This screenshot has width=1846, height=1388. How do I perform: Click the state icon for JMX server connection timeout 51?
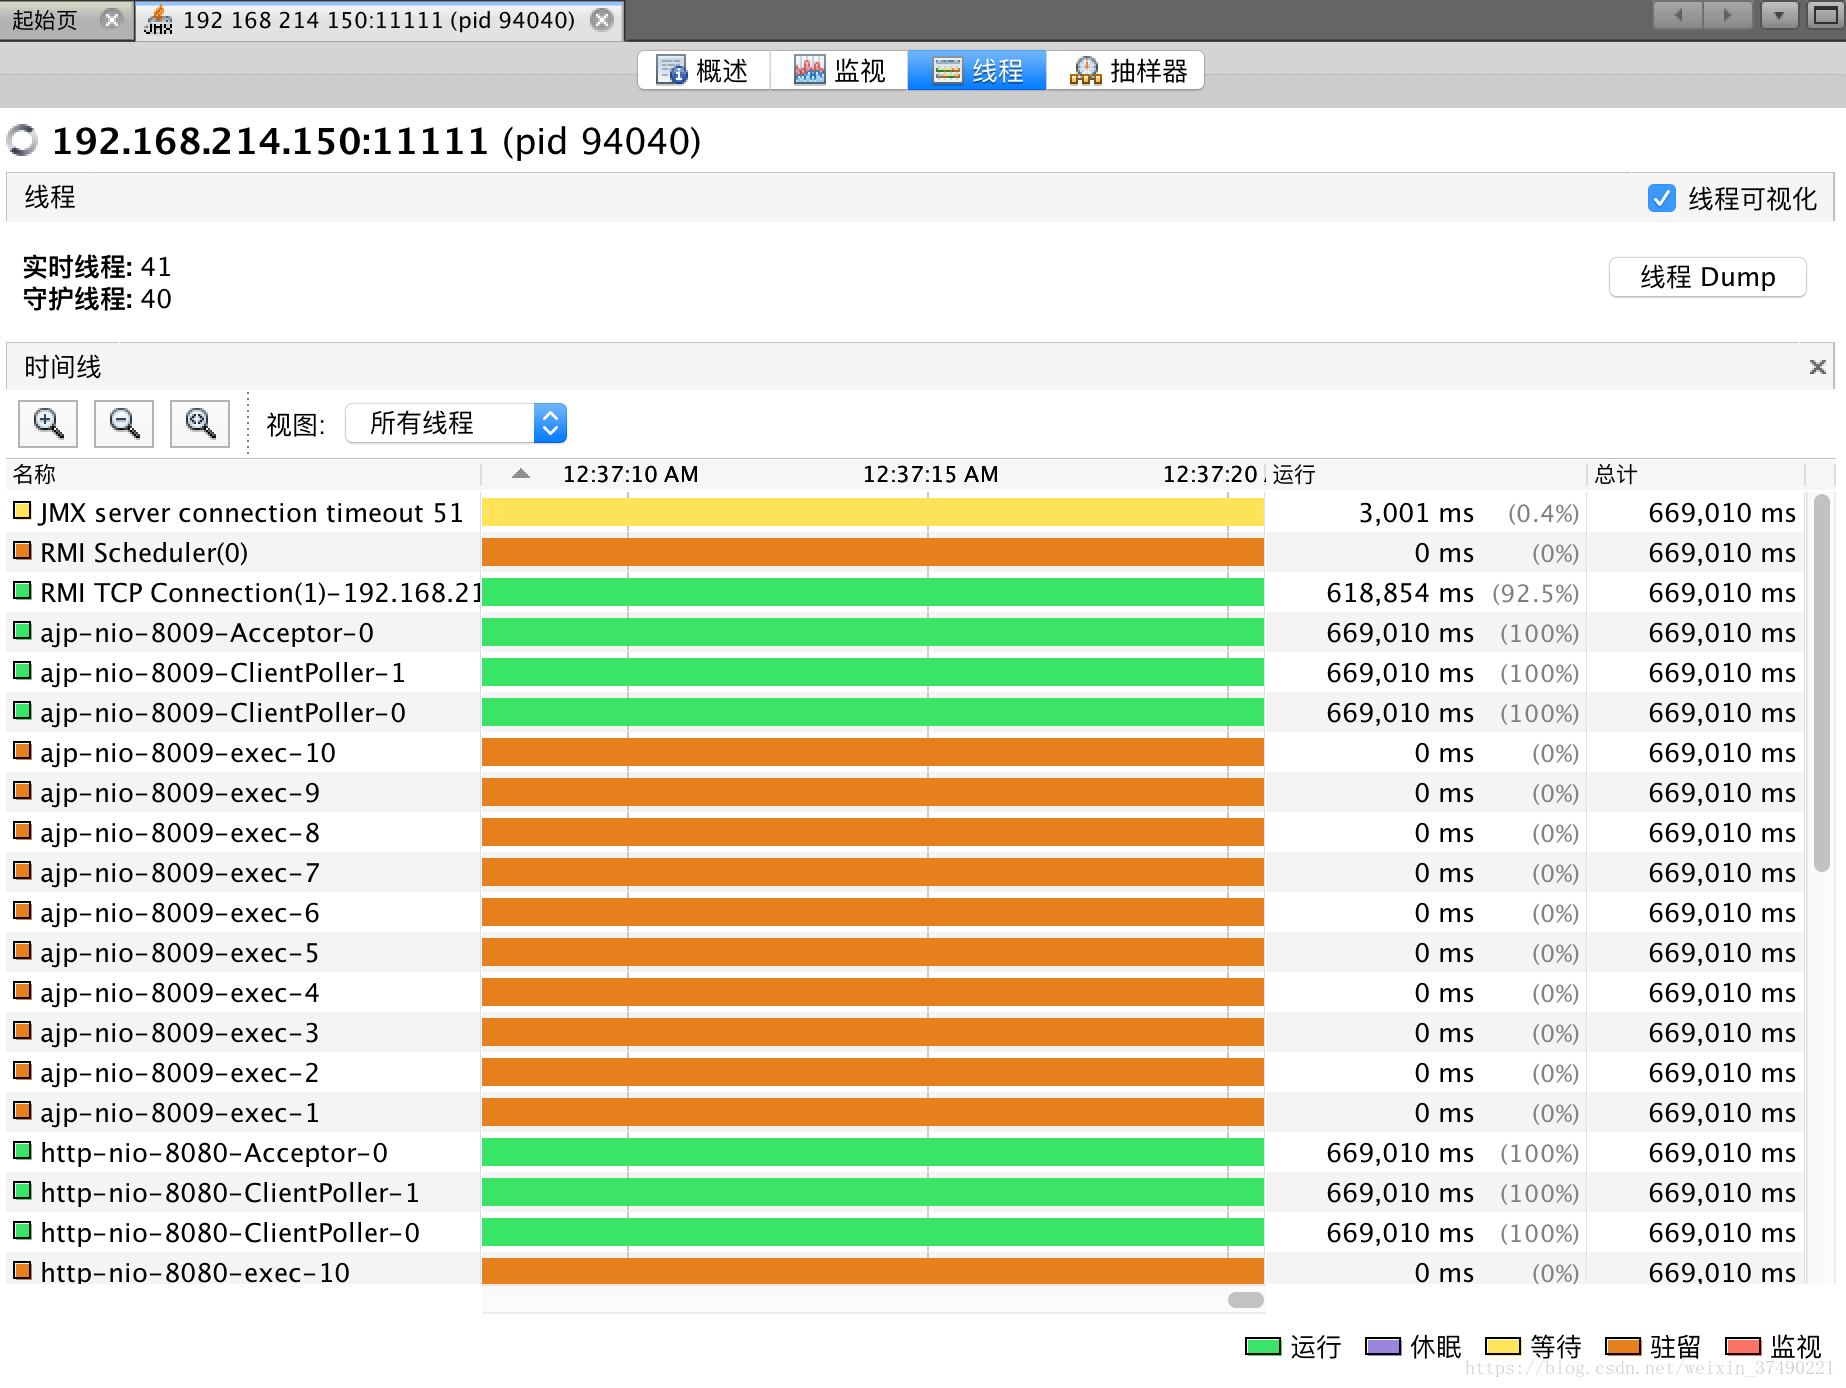22,511
